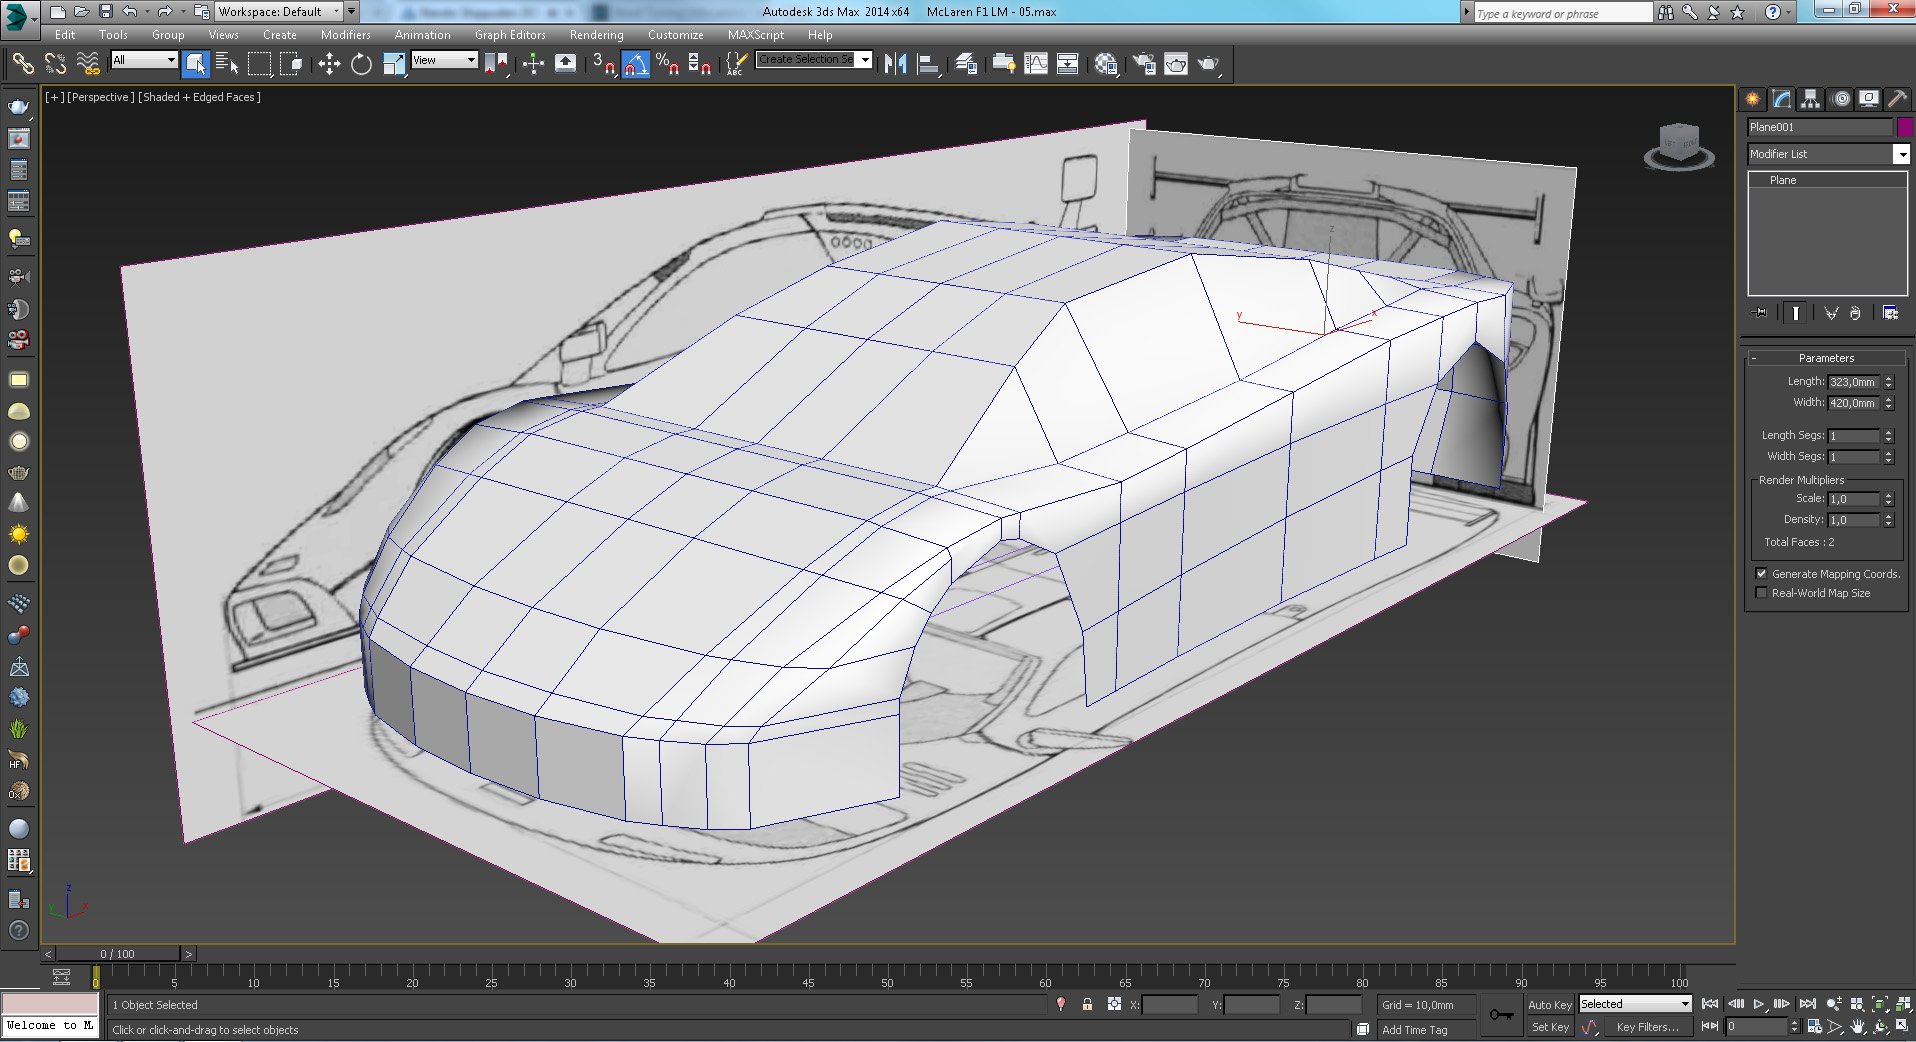Open the Key Filters dialog button

(1647, 1027)
